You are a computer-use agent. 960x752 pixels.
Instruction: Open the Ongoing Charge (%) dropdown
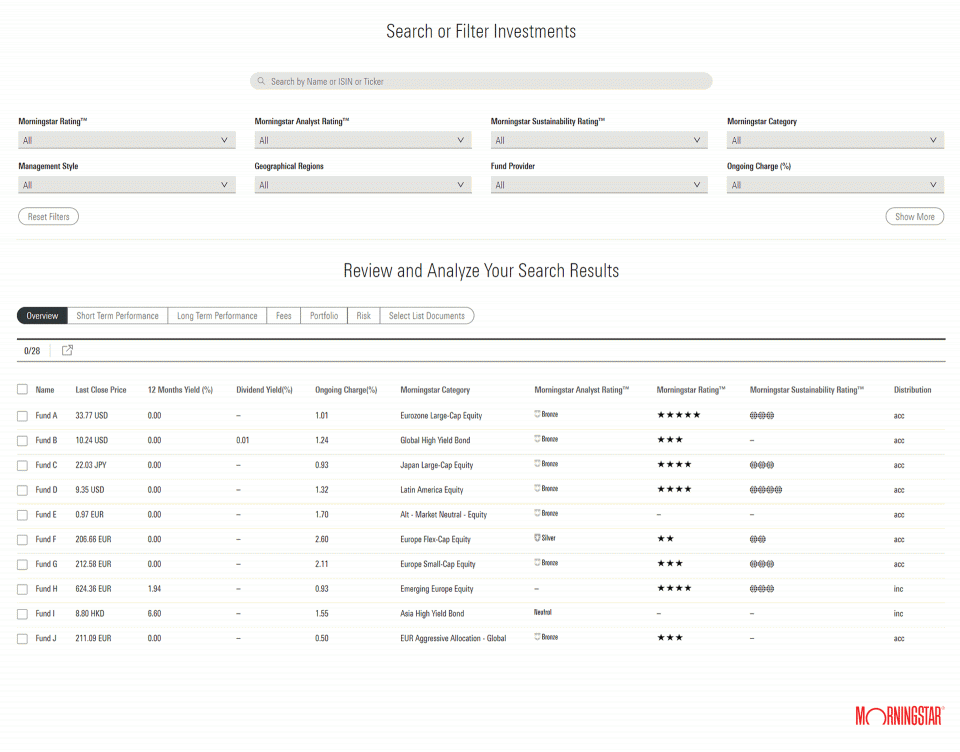(x=835, y=184)
